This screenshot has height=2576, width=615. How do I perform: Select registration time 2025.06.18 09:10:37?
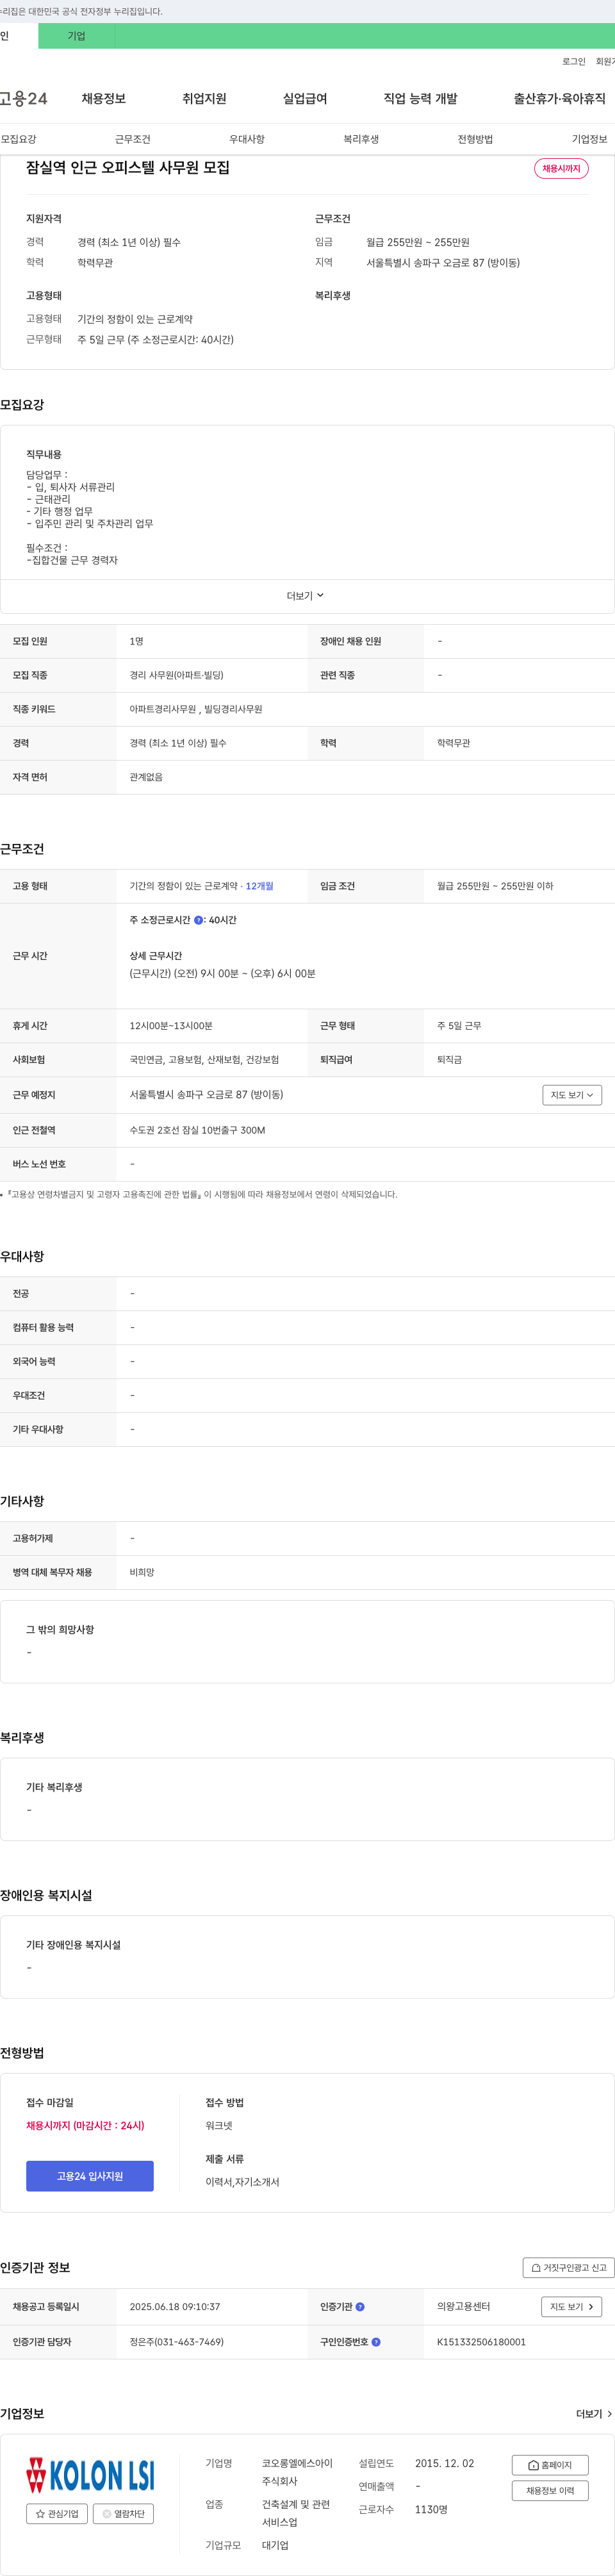click(x=175, y=2307)
